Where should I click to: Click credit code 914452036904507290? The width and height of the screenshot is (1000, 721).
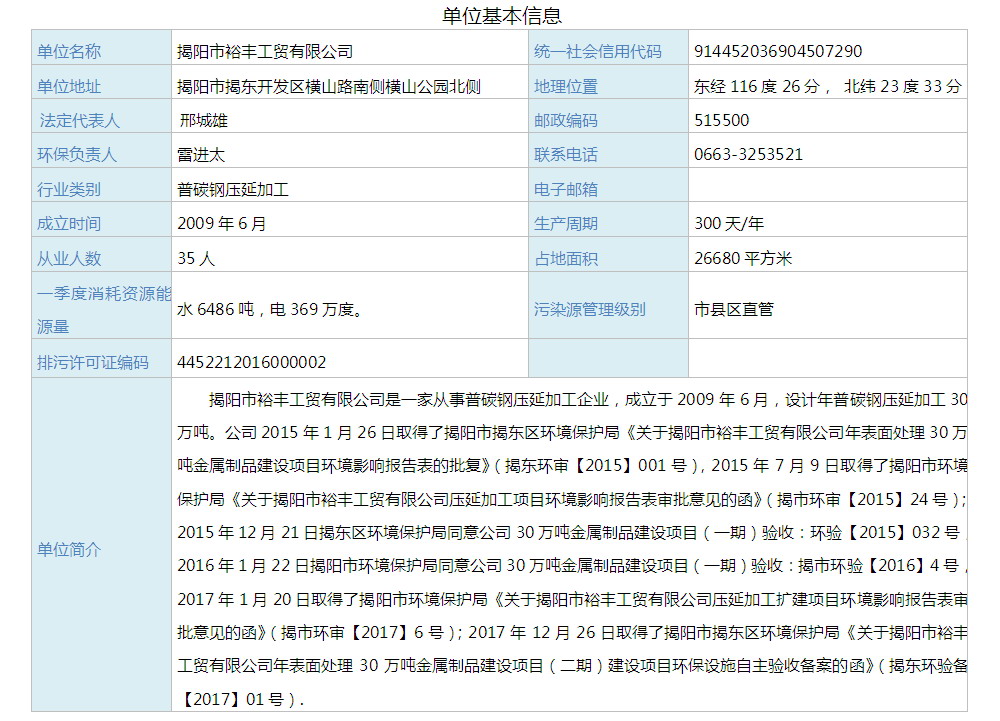pos(777,51)
